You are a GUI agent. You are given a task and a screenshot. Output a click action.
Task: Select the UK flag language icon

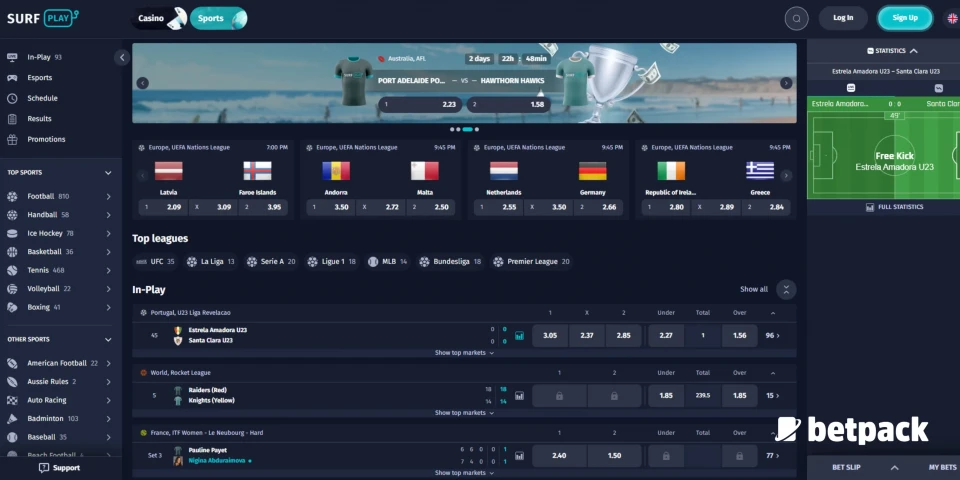pos(953,18)
